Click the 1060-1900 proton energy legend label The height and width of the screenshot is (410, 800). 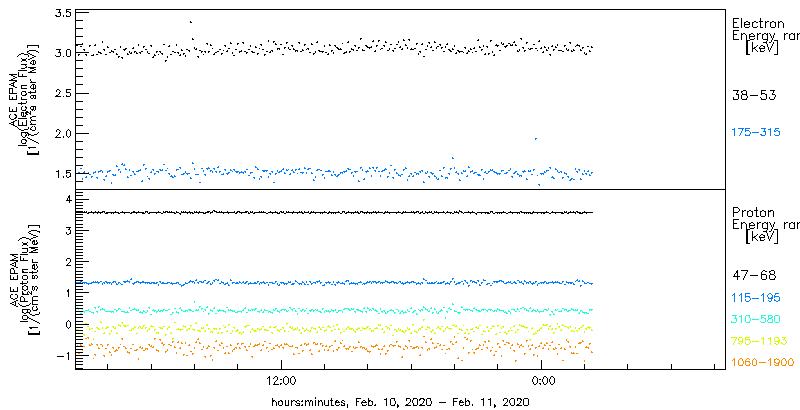763,363
